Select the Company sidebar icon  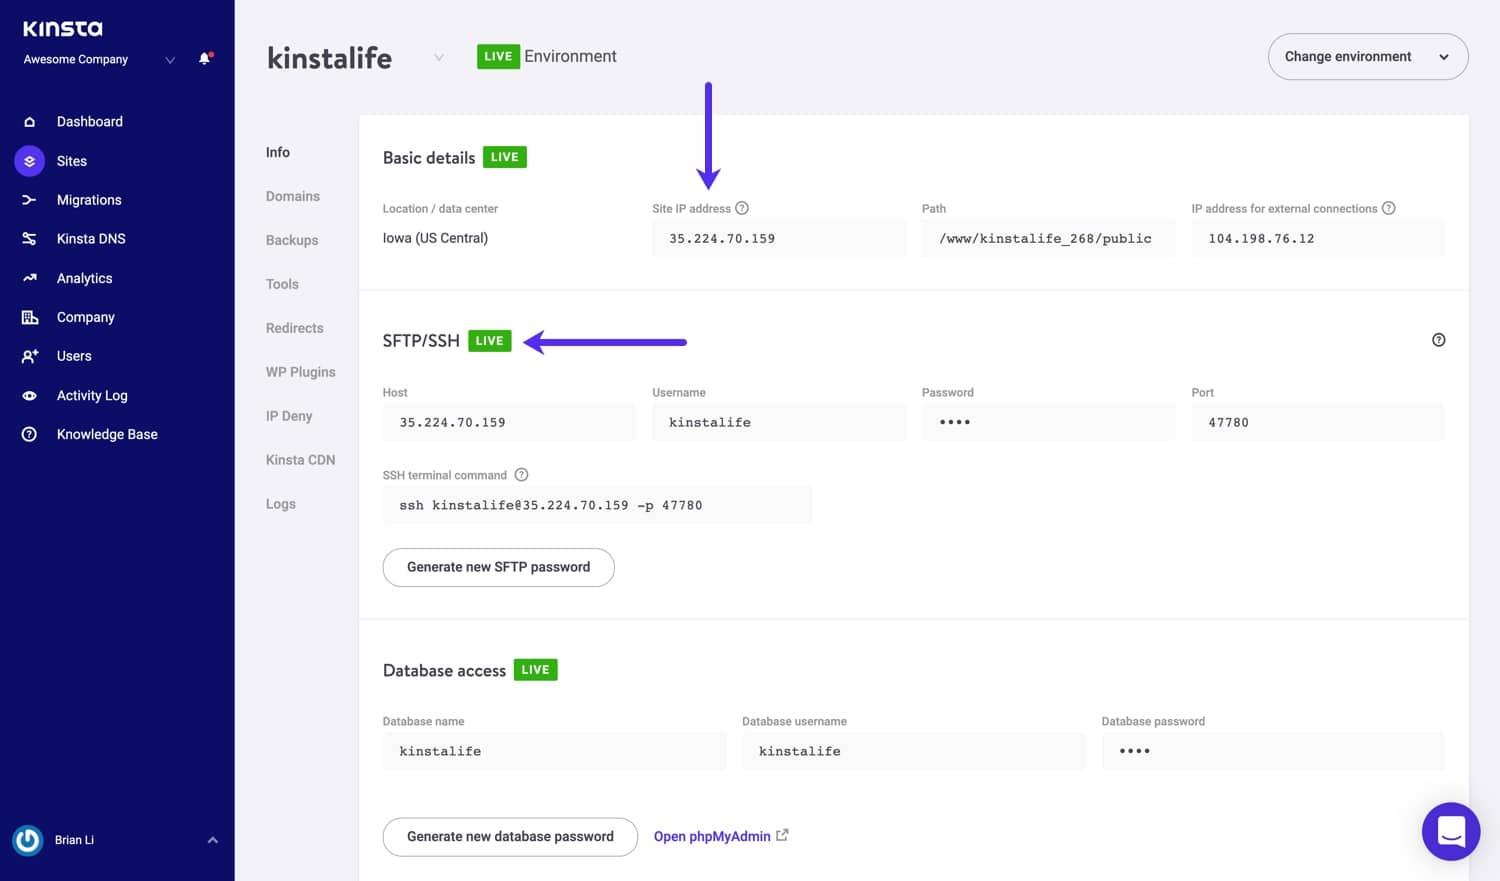click(x=30, y=316)
